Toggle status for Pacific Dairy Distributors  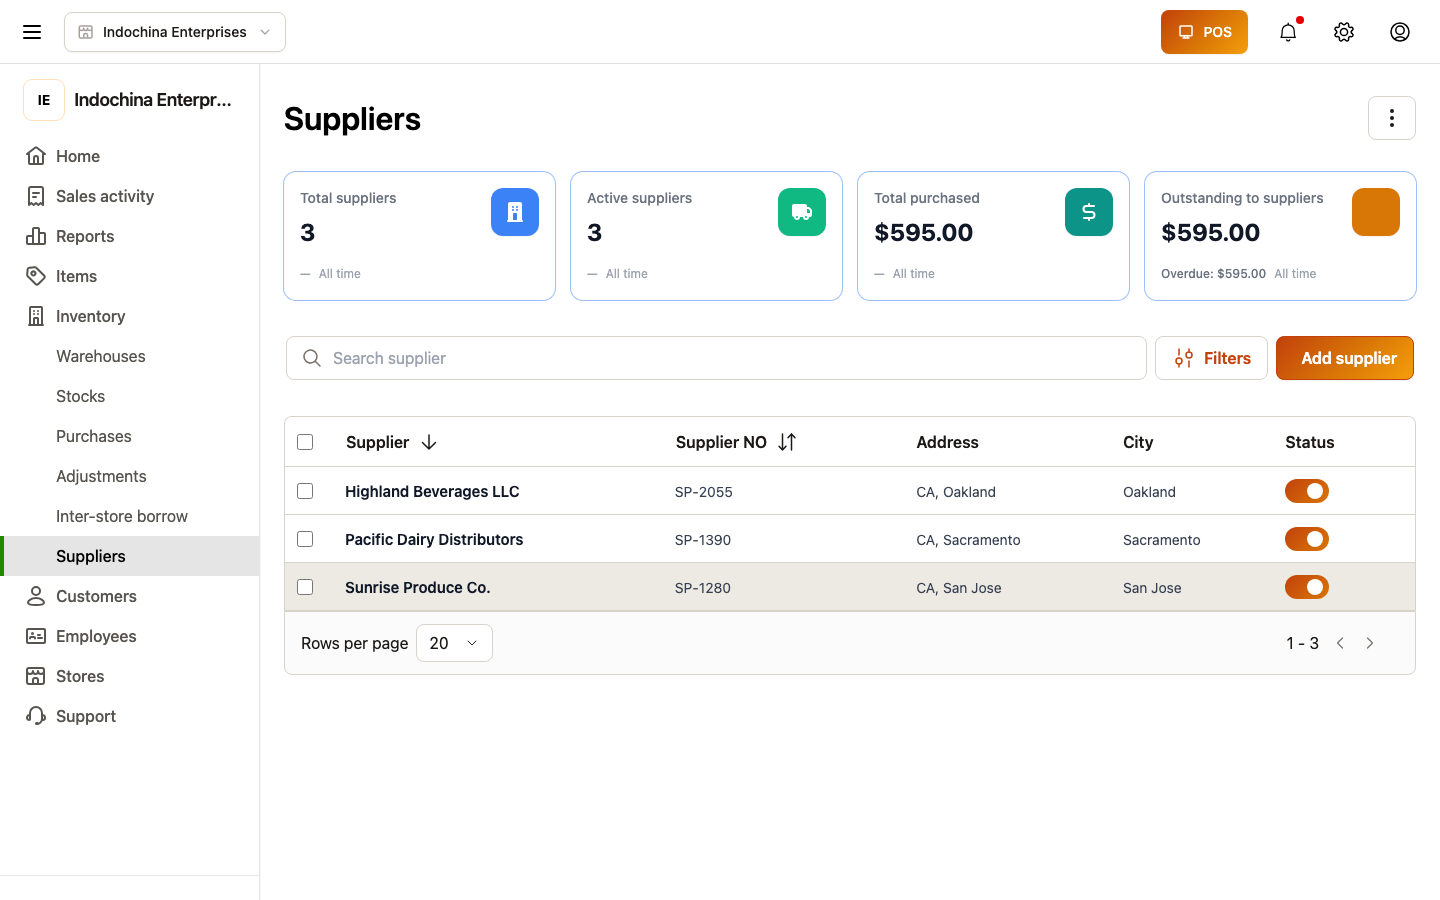pyautogui.click(x=1307, y=539)
